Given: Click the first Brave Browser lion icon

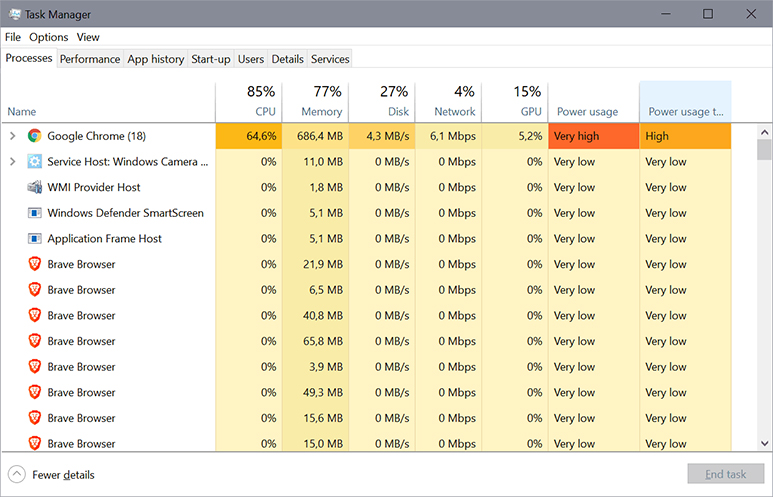Looking at the screenshot, I should tap(34, 264).
